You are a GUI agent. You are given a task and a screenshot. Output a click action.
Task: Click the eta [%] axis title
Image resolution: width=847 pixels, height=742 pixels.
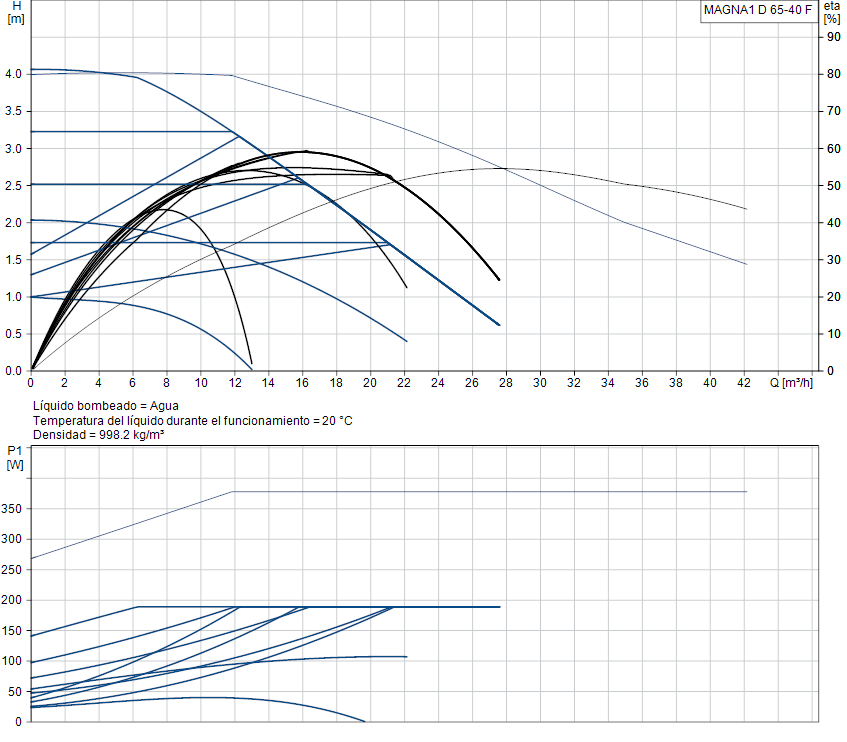coord(832,12)
